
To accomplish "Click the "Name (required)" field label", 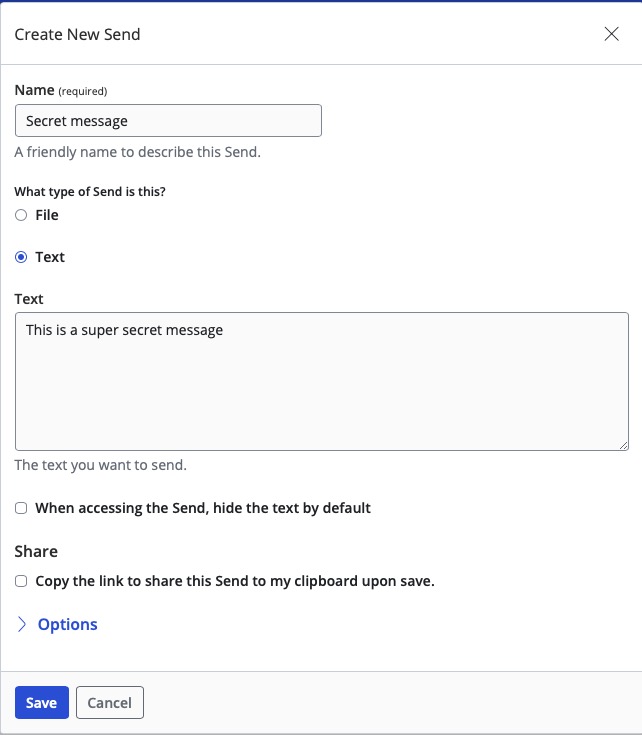I will (60, 90).
